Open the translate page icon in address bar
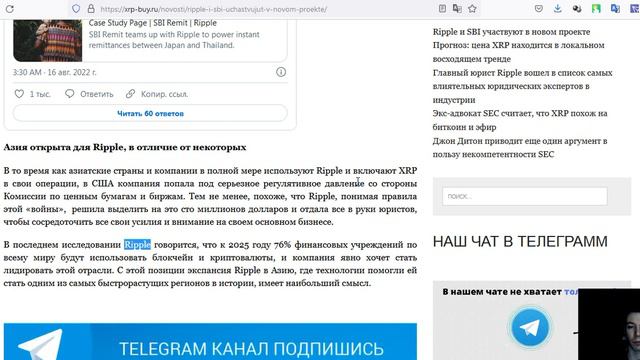 point(457,9)
